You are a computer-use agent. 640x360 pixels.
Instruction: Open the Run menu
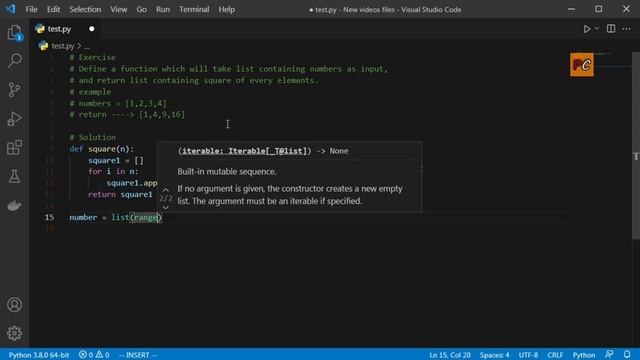pos(163,9)
